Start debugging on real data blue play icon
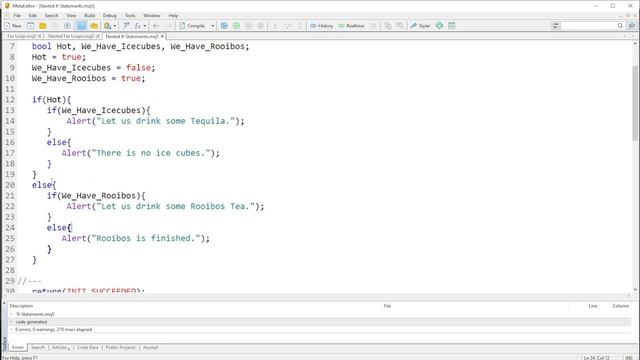Screen dimensions: 640x360 (x=224, y=26)
